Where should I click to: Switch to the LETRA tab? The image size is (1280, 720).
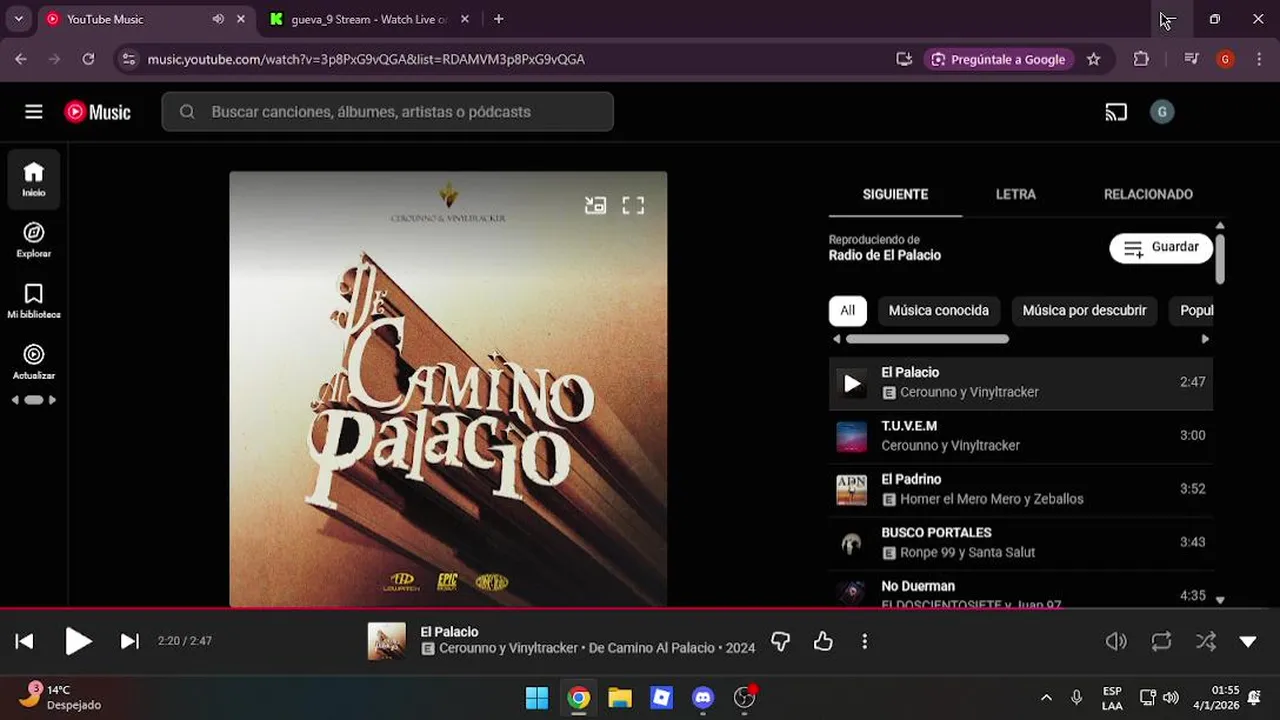pos(1016,194)
